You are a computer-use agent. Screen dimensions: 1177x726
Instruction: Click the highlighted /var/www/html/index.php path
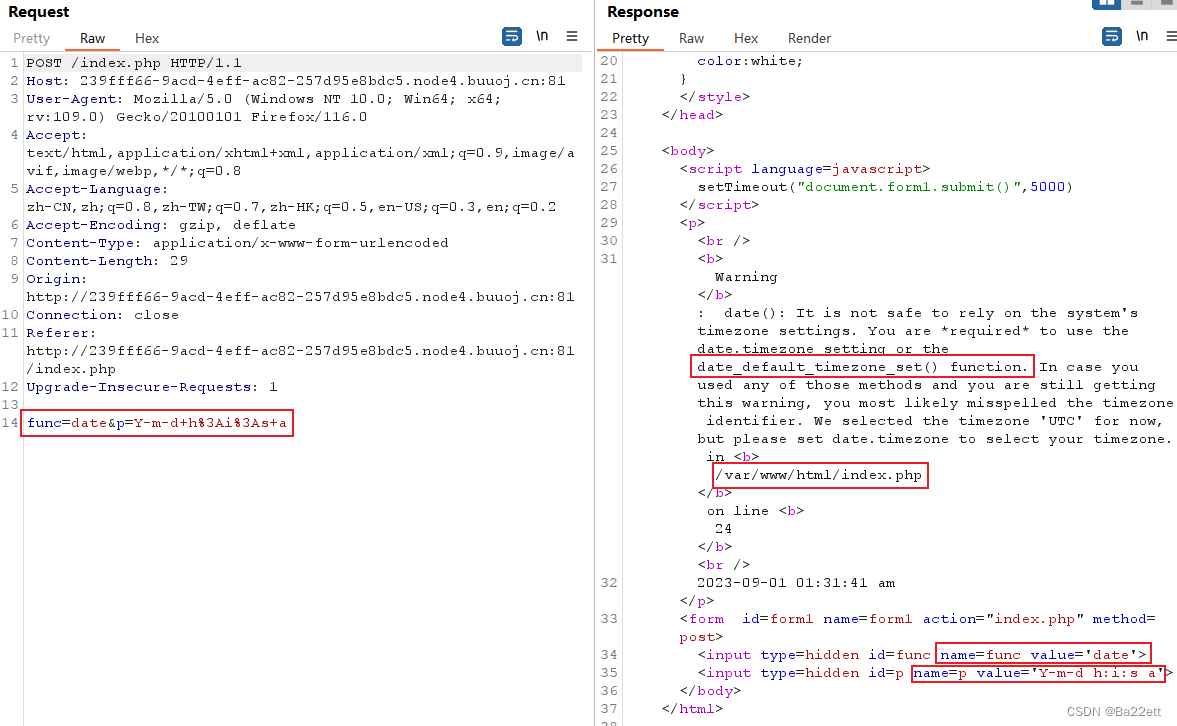point(820,475)
